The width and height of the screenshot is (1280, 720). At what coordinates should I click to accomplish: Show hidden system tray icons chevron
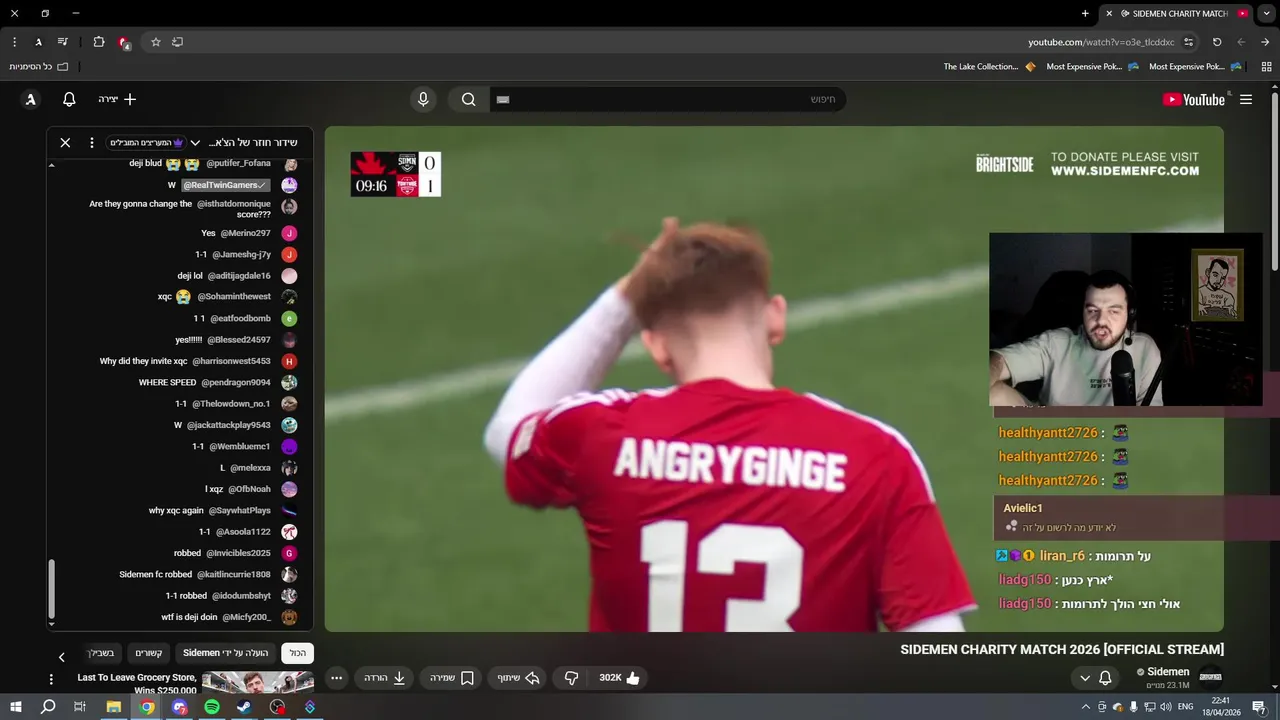(x=1086, y=707)
